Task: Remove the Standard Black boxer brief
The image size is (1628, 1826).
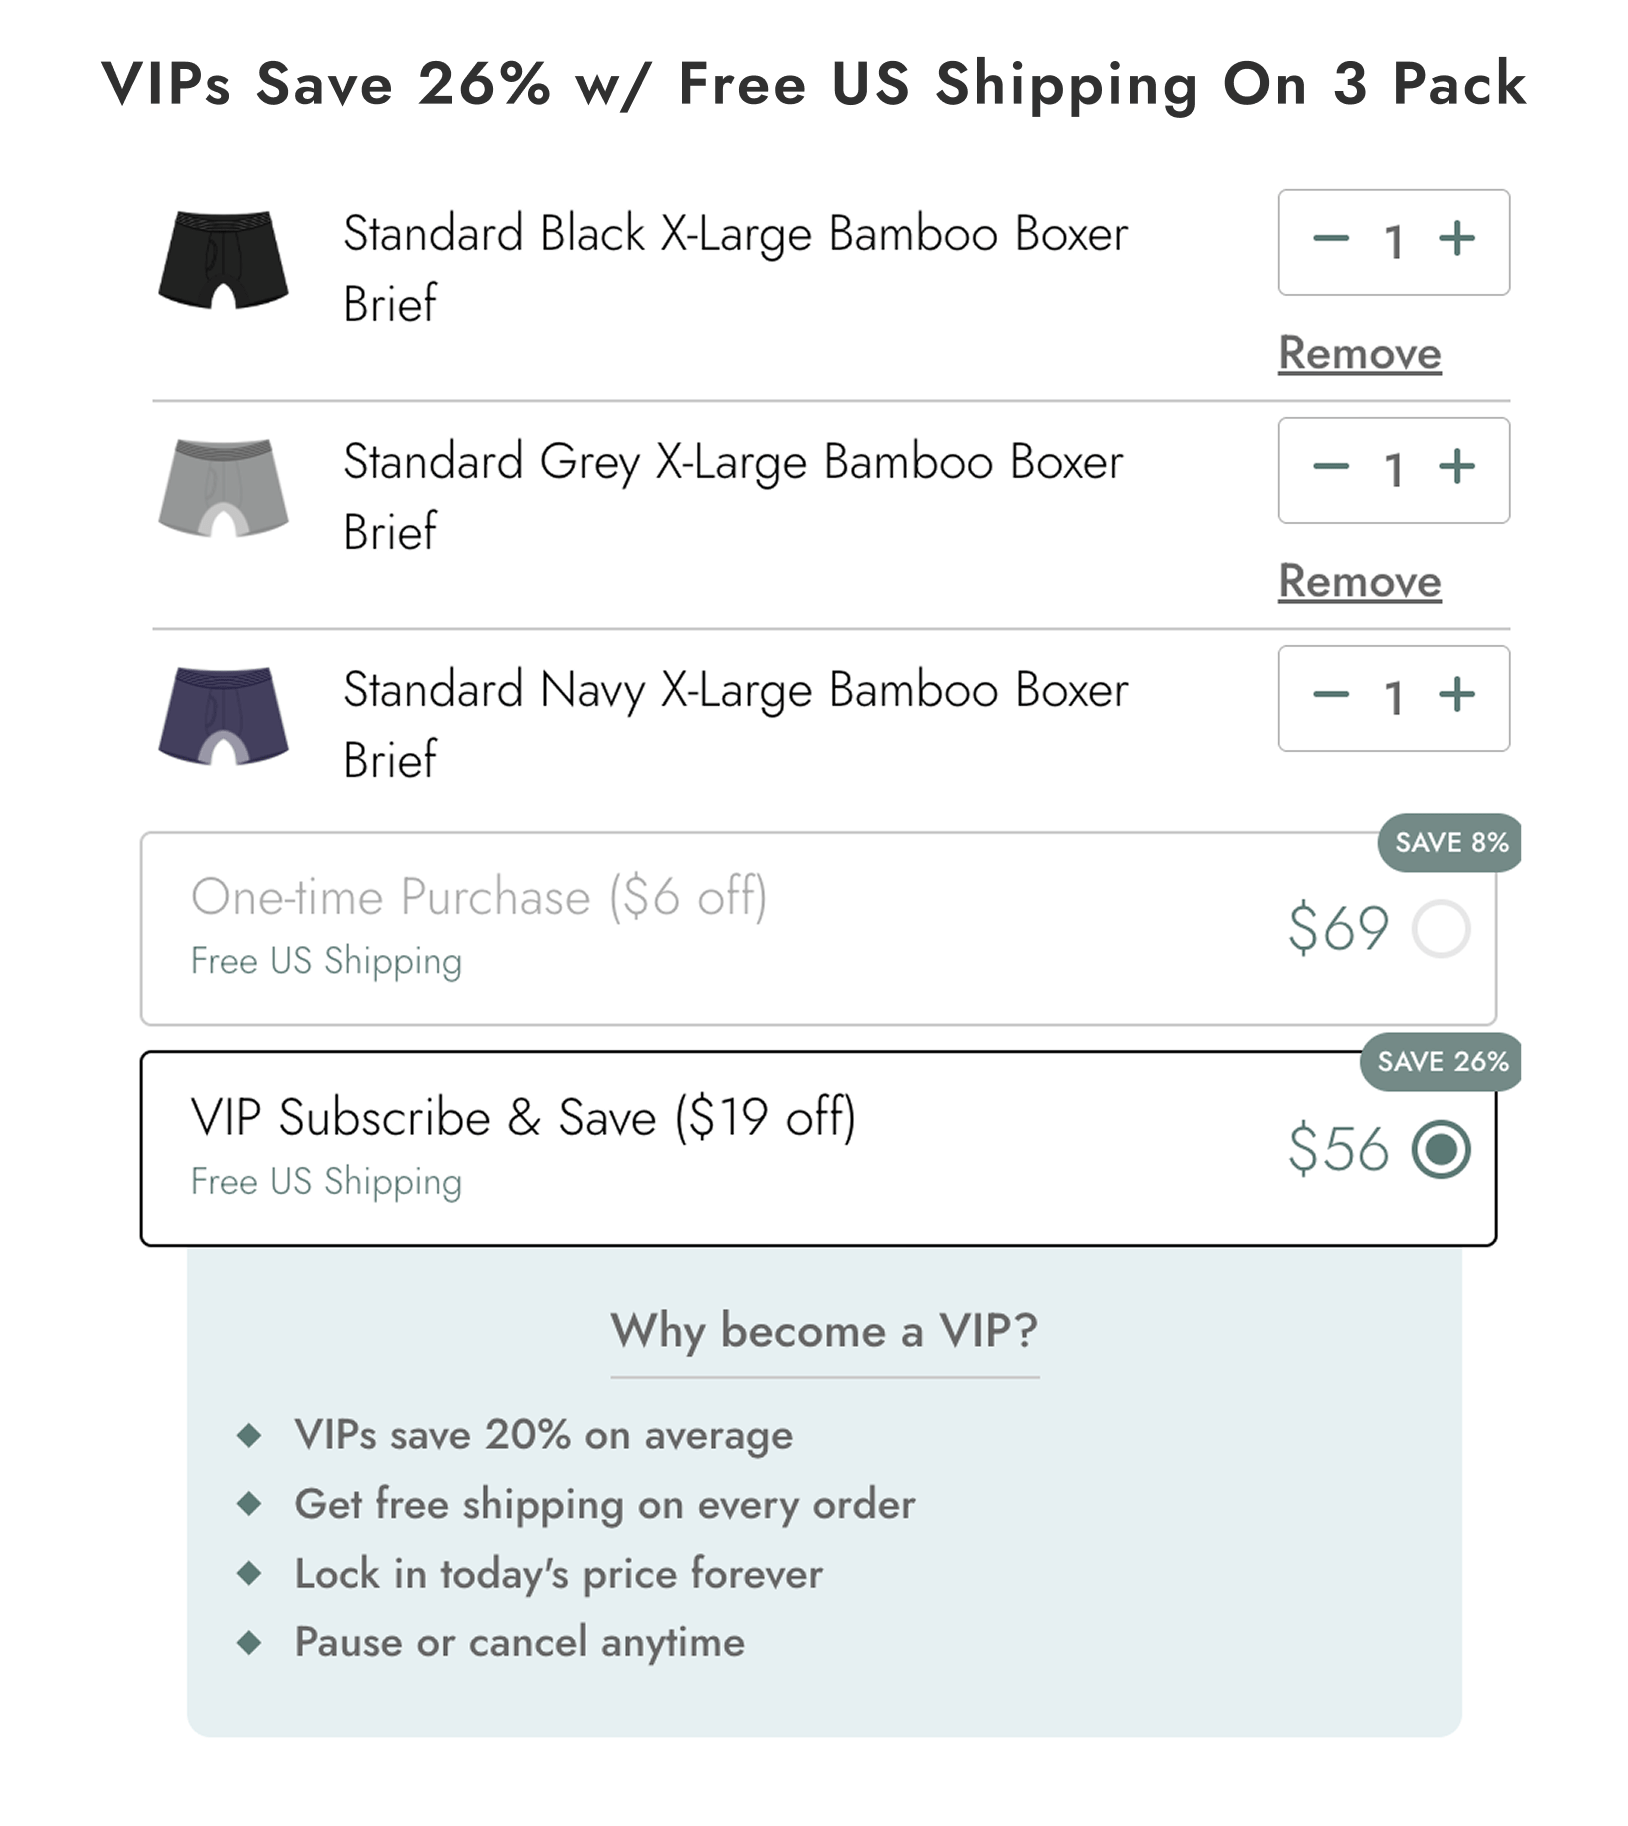Action: (1358, 353)
